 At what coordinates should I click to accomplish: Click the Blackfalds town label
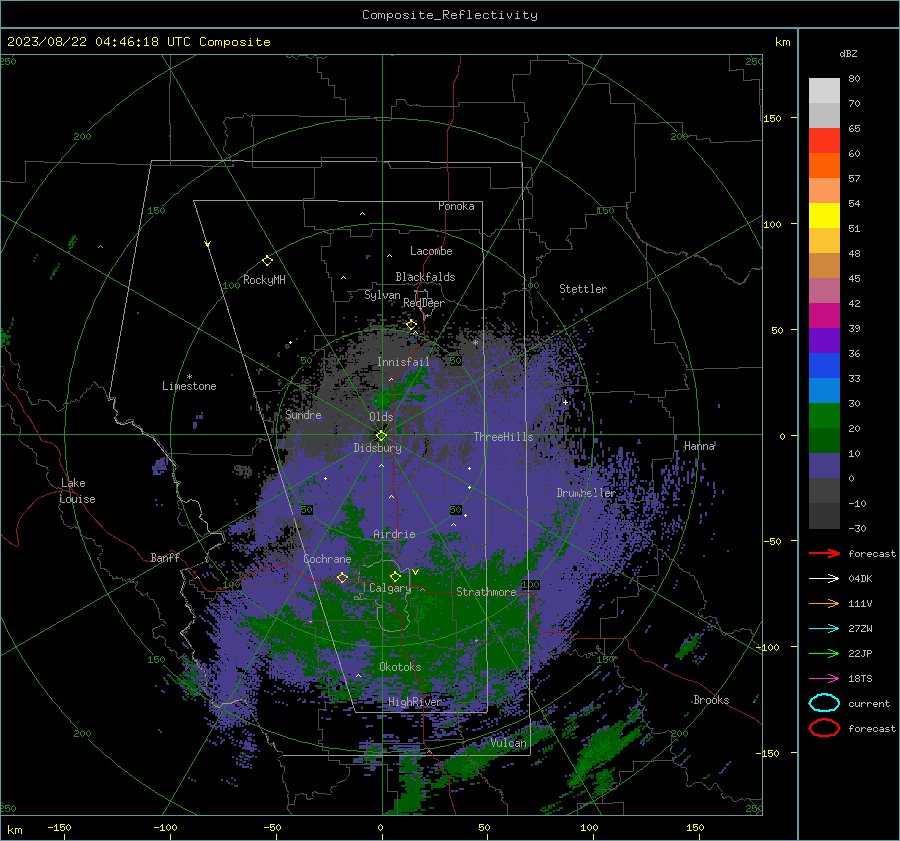(x=425, y=277)
